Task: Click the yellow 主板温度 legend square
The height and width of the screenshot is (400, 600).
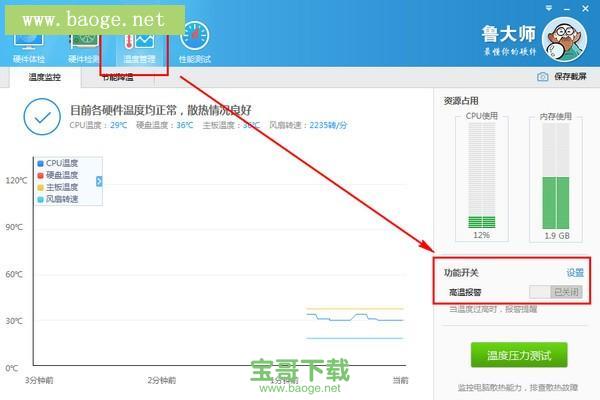Action: pos(41,188)
